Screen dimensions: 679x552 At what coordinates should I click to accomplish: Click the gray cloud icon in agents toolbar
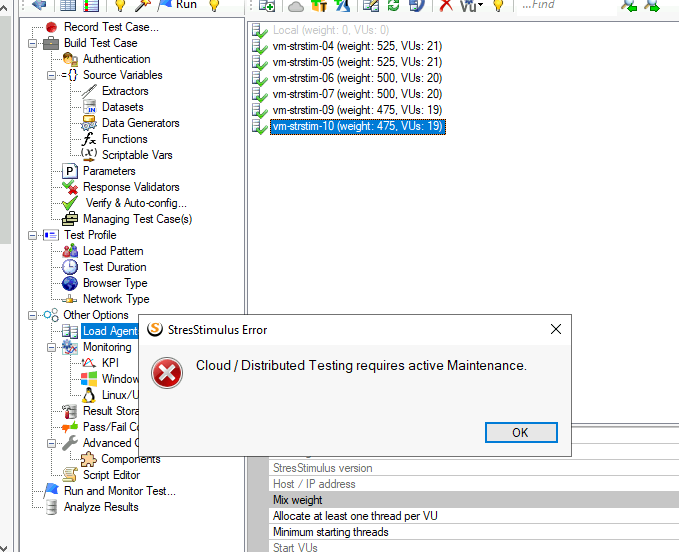[296, 6]
